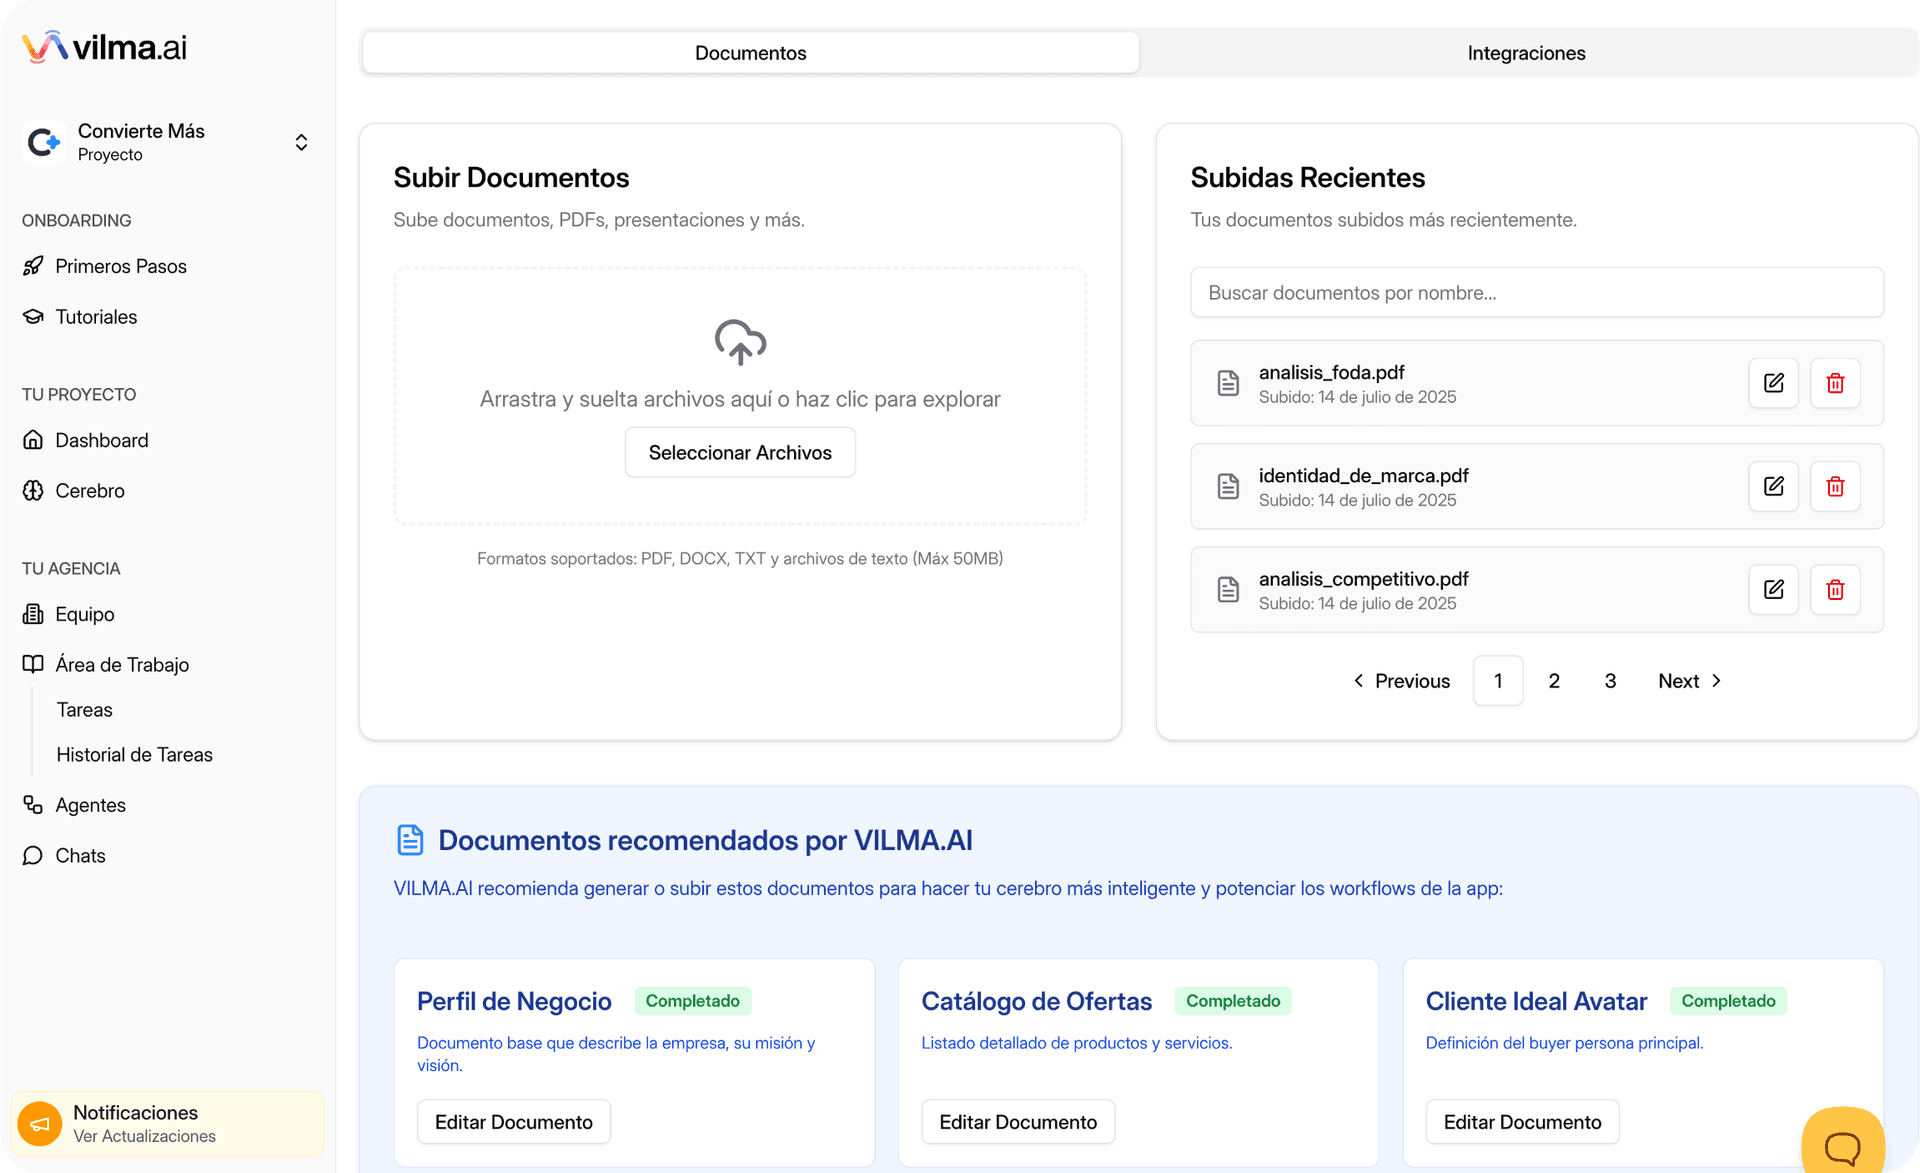Open Cerebro from sidebar brain icon
Image resolution: width=1920 pixels, height=1173 pixels.
(x=34, y=490)
